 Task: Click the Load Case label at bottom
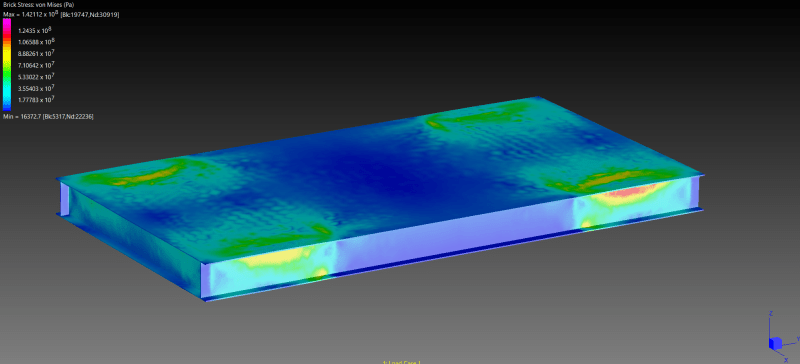pyautogui.click(x=402, y=362)
